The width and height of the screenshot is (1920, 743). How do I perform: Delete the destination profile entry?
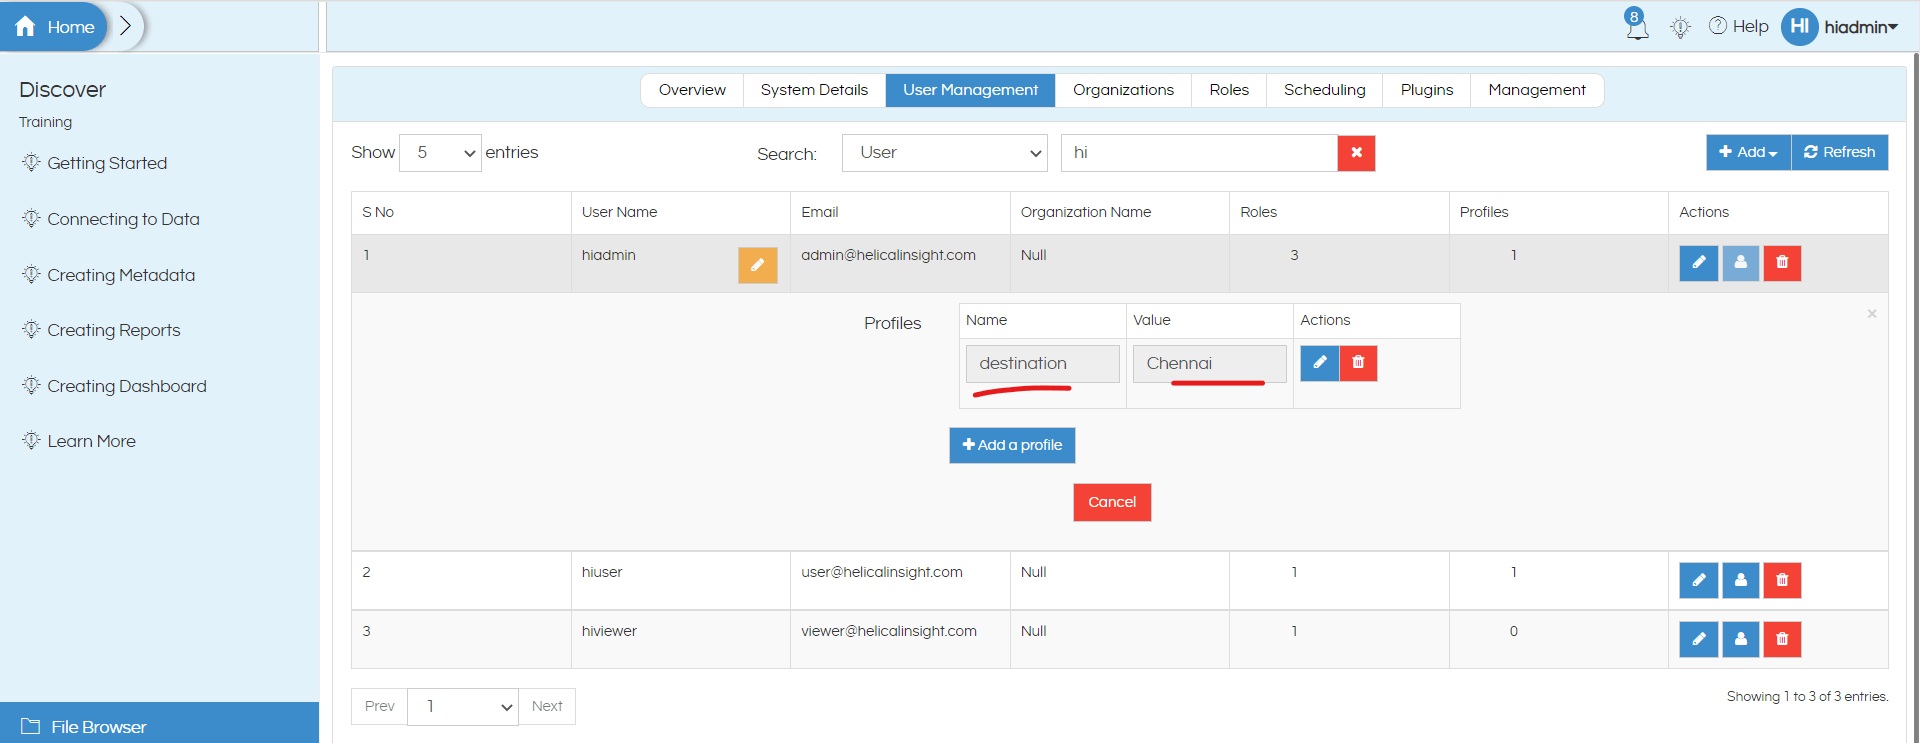coord(1358,363)
